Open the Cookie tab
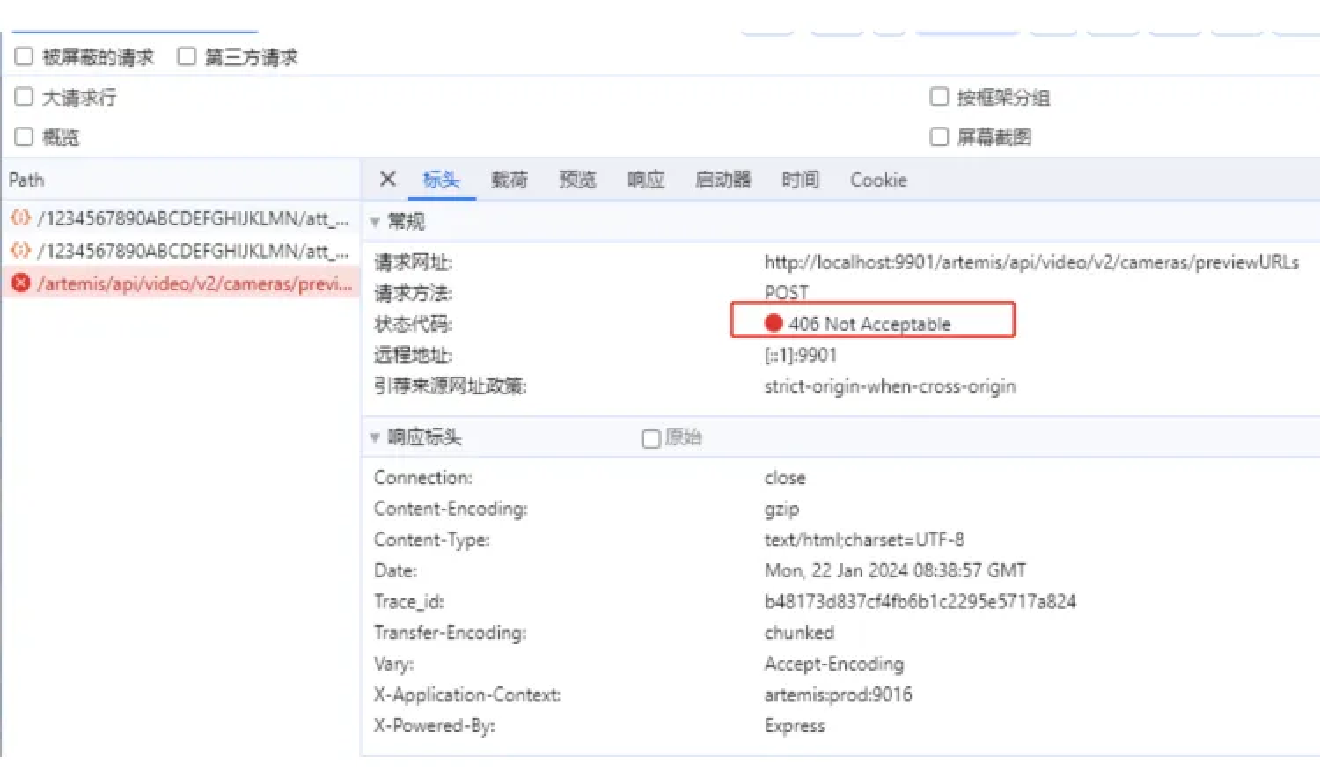The width and height of the screenshot is (1320, 778). (x=878, y=180)
